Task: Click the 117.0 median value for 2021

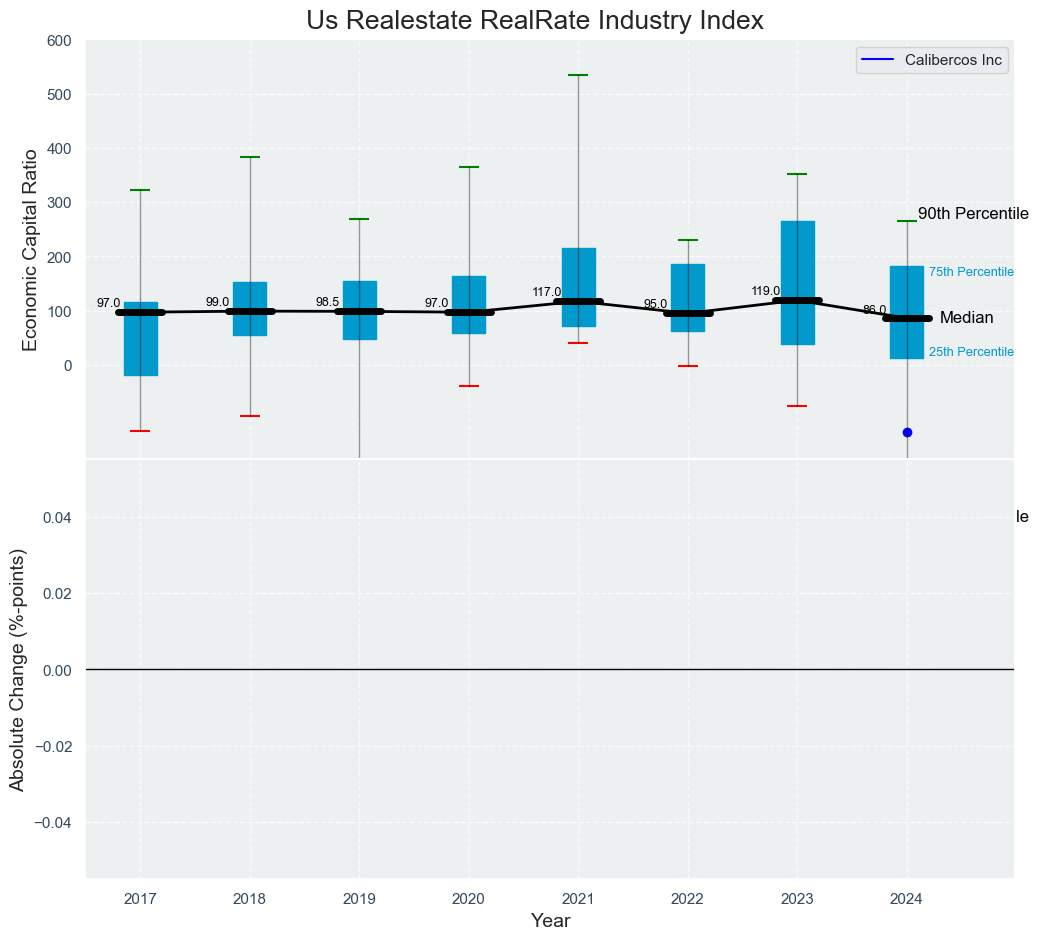Action: tap(547, 293)
